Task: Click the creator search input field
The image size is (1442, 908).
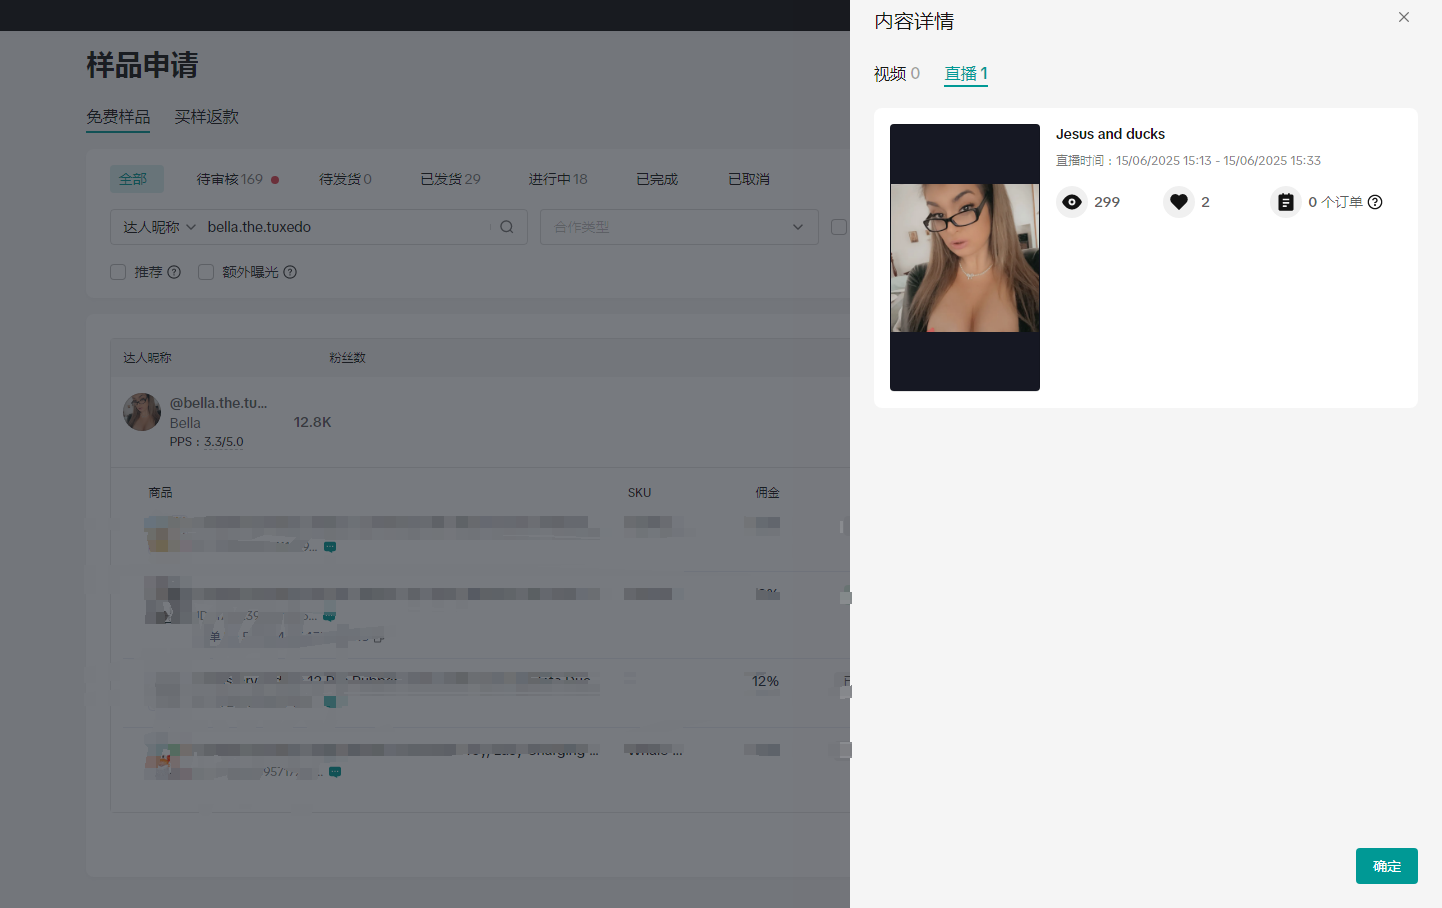Action: pos(345,227)
